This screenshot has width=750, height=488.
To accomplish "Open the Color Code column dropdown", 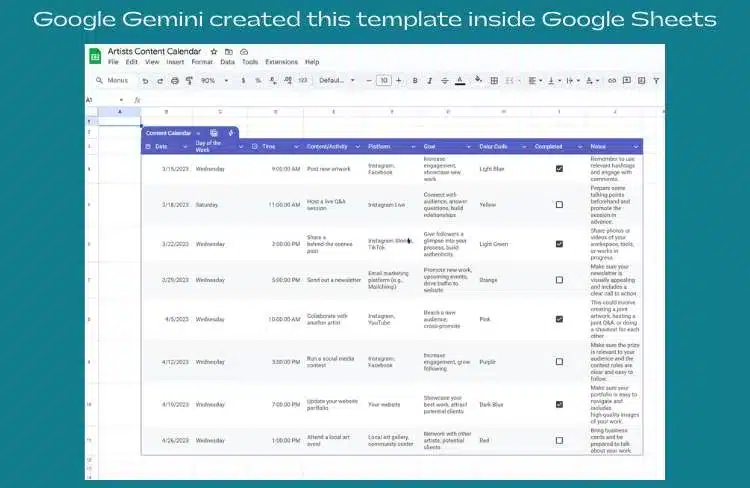I will click(524, 146).
